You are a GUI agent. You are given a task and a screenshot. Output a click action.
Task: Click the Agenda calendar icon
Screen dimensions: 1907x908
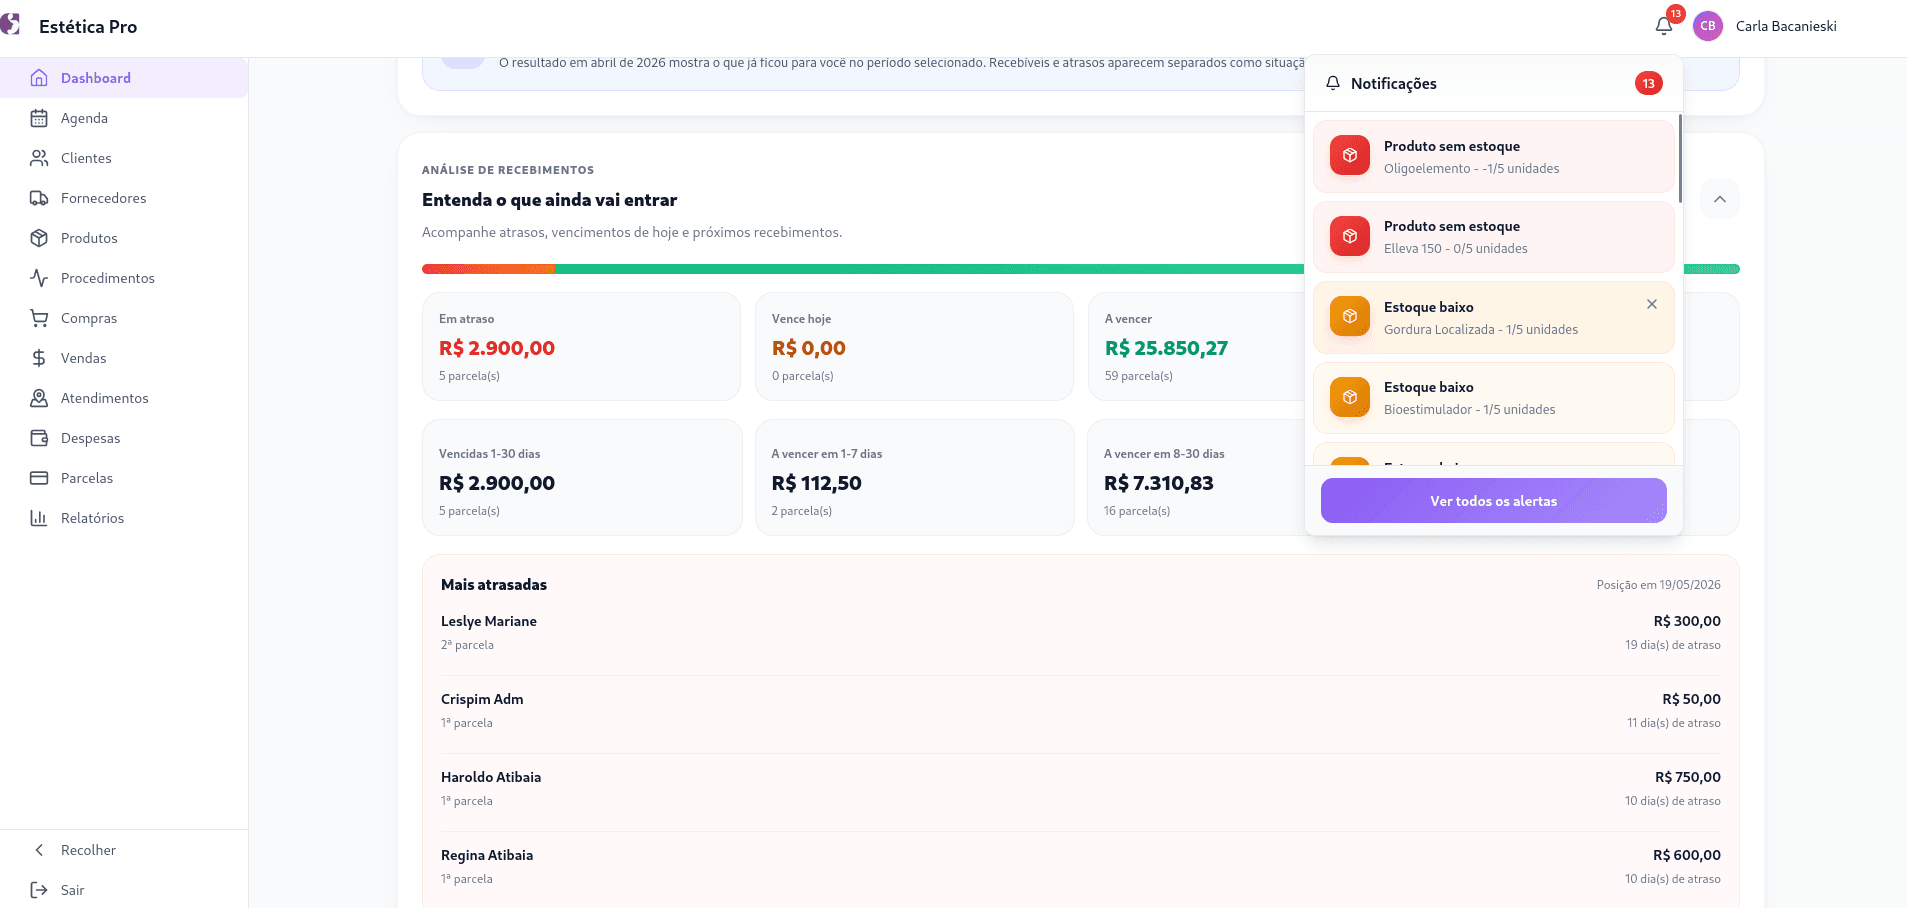39,118
